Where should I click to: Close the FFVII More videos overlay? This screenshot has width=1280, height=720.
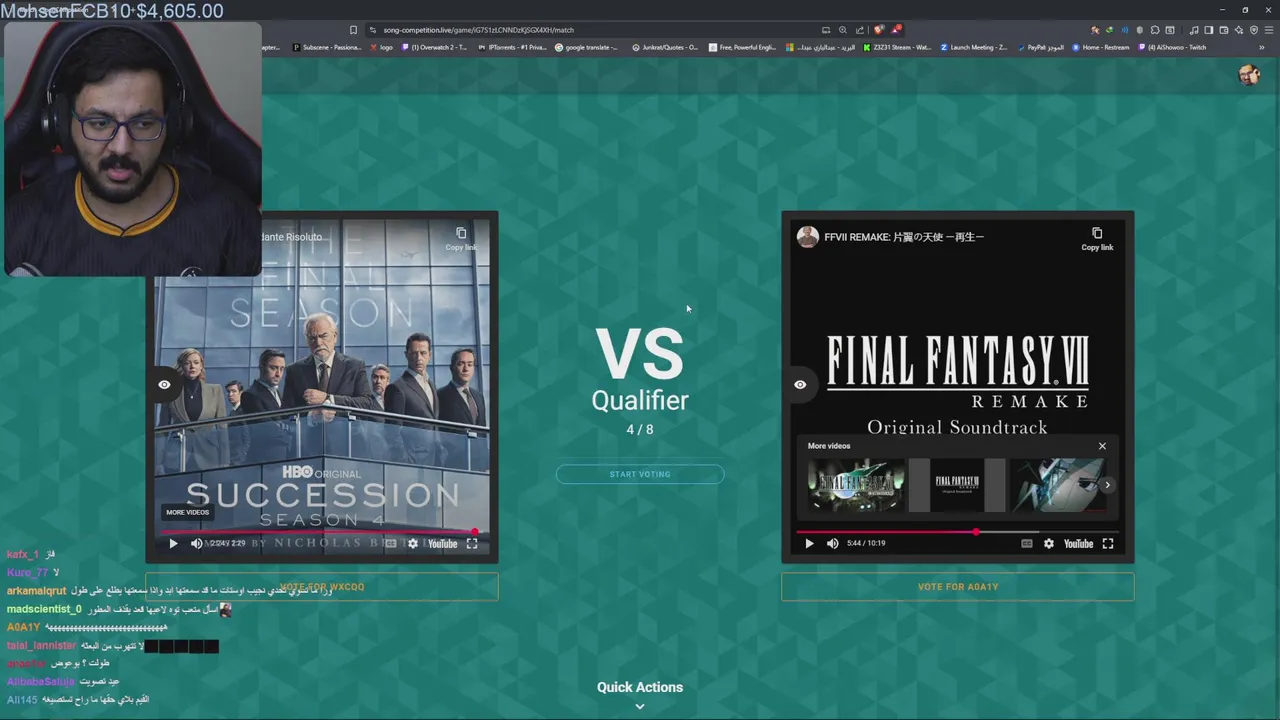click(1102, 446)
